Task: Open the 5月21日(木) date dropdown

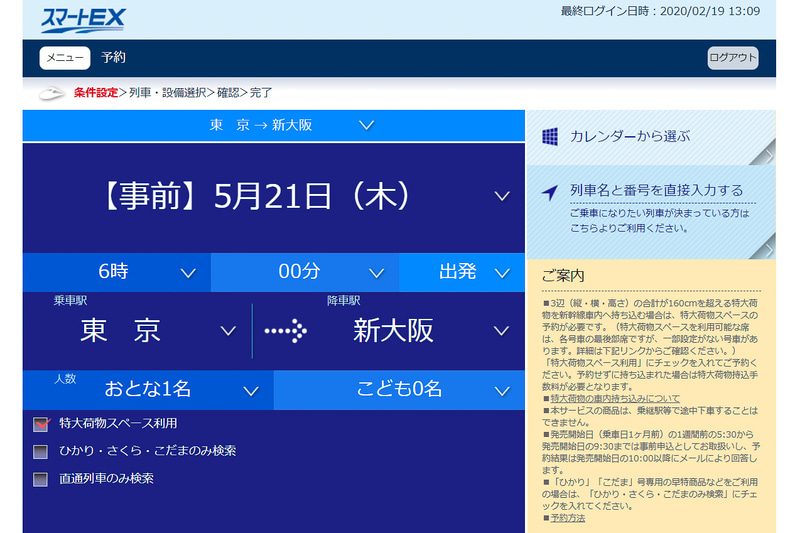Action: (273, 197)
